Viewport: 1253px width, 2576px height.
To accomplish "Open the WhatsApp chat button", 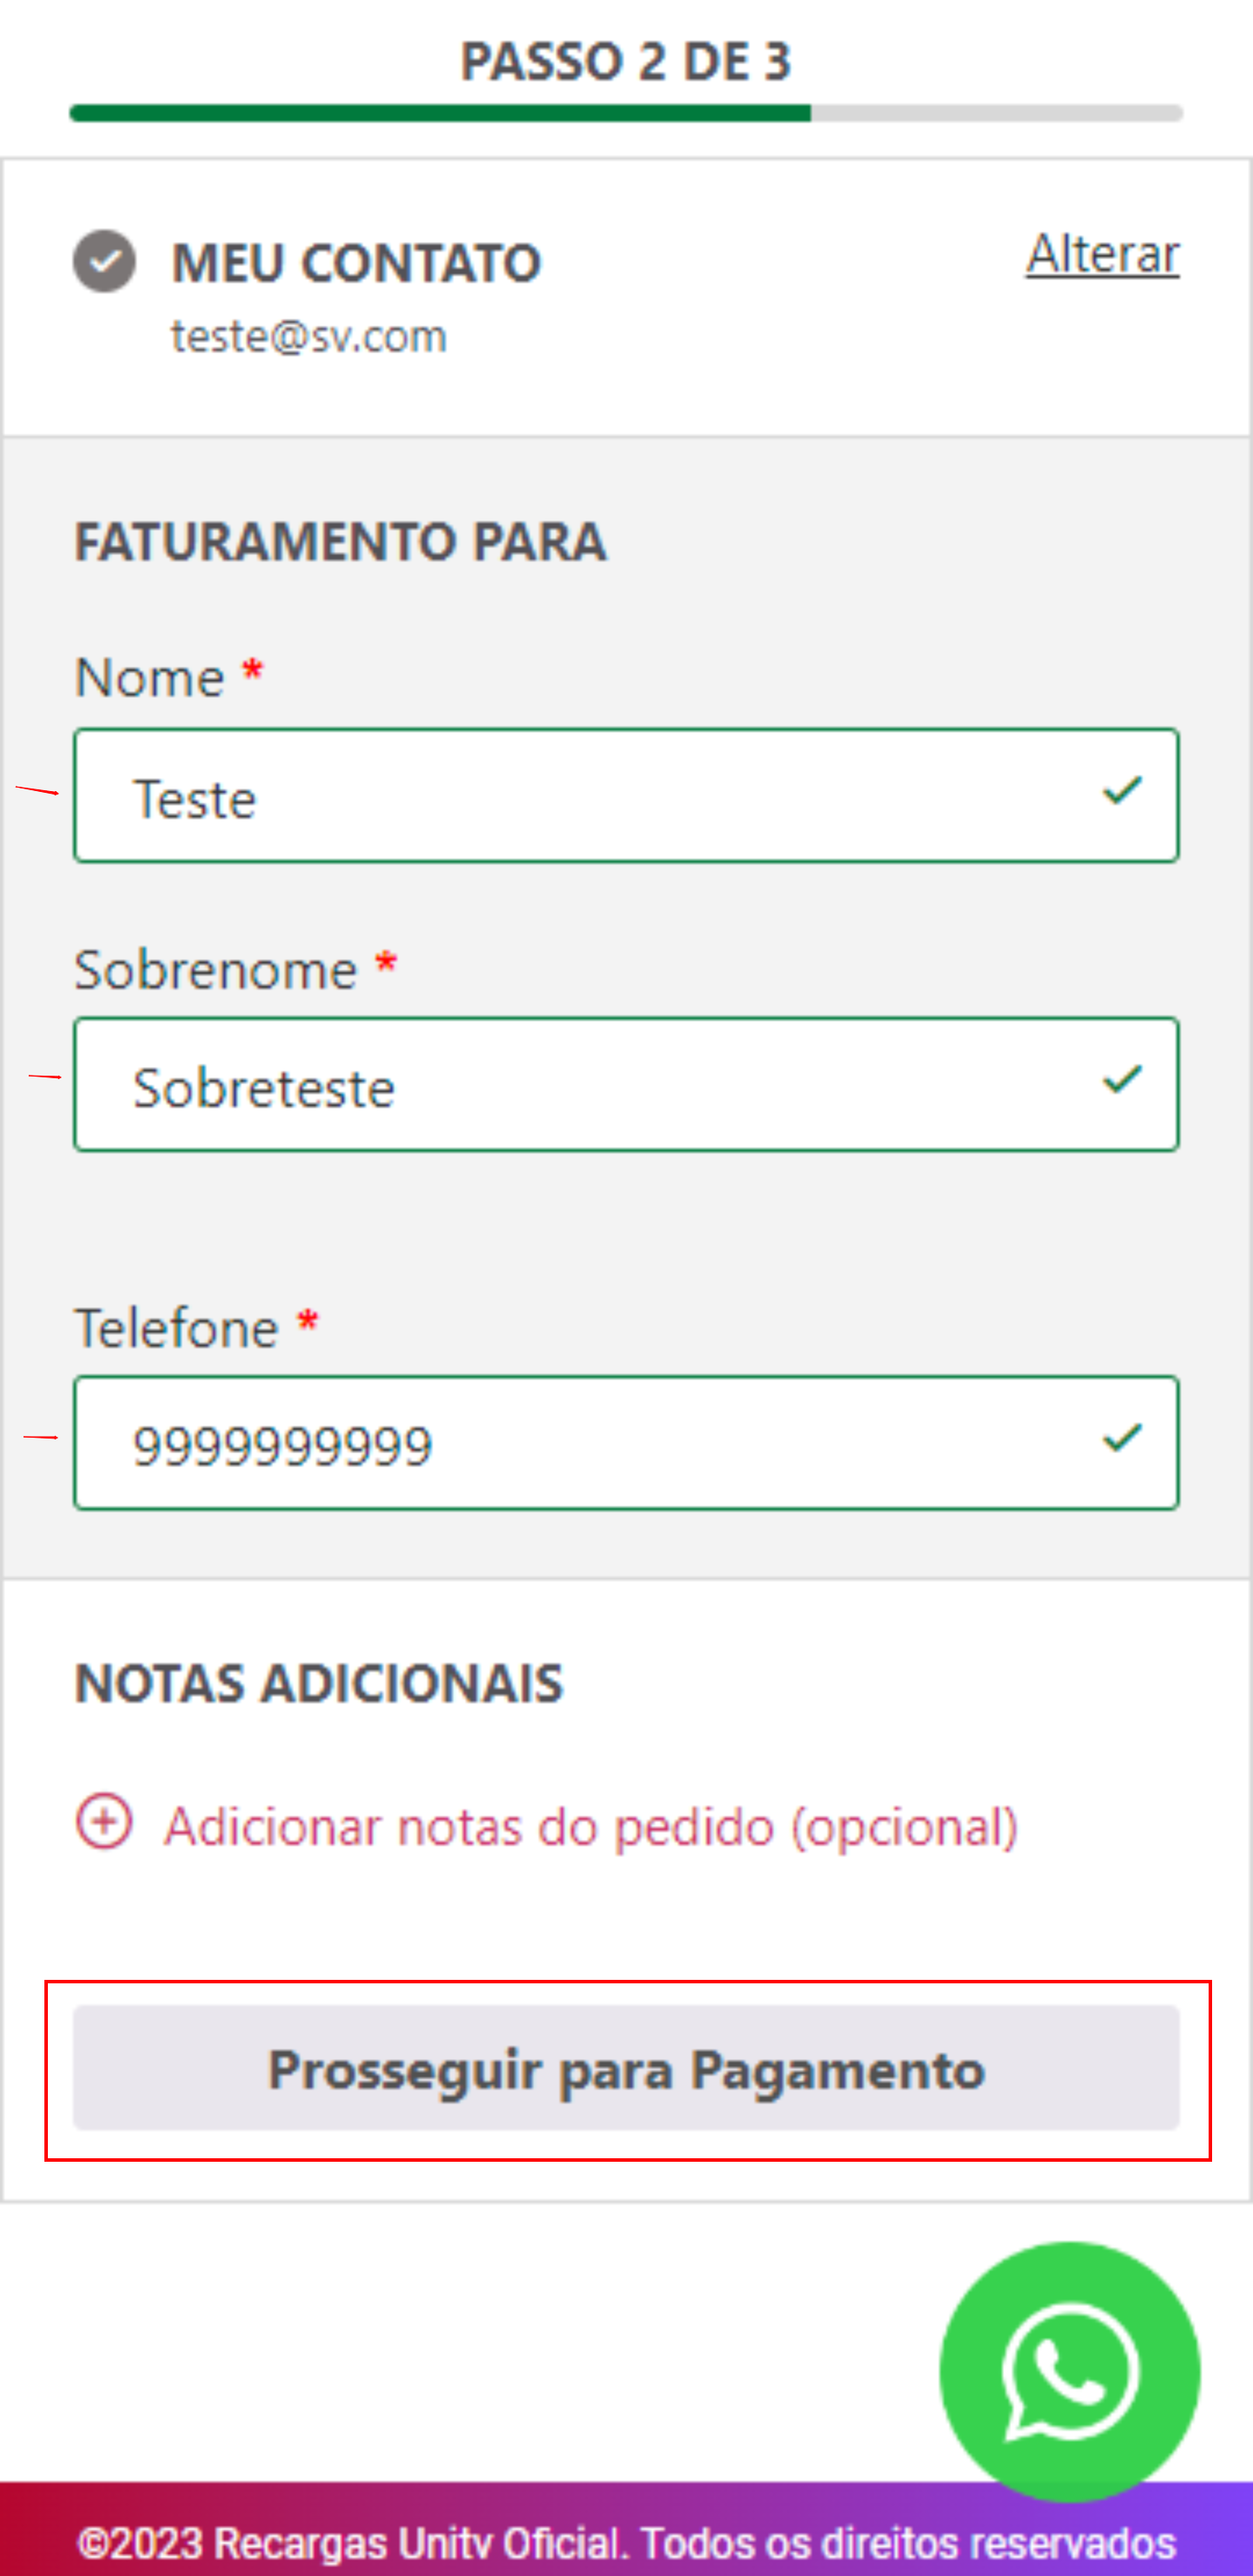I will (x=1069, y=2371).
